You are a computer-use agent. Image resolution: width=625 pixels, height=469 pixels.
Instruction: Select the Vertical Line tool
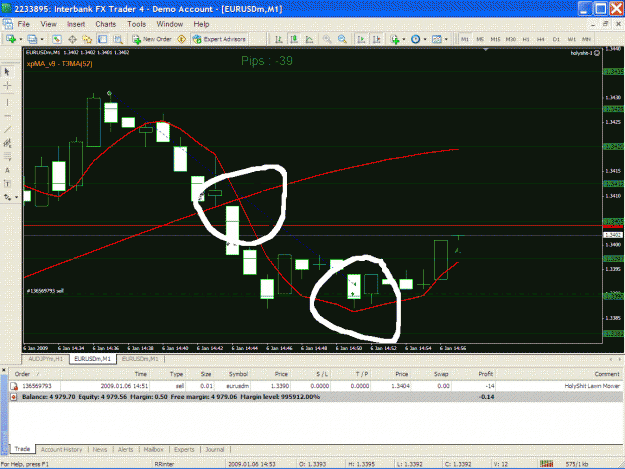coord(7,102)
